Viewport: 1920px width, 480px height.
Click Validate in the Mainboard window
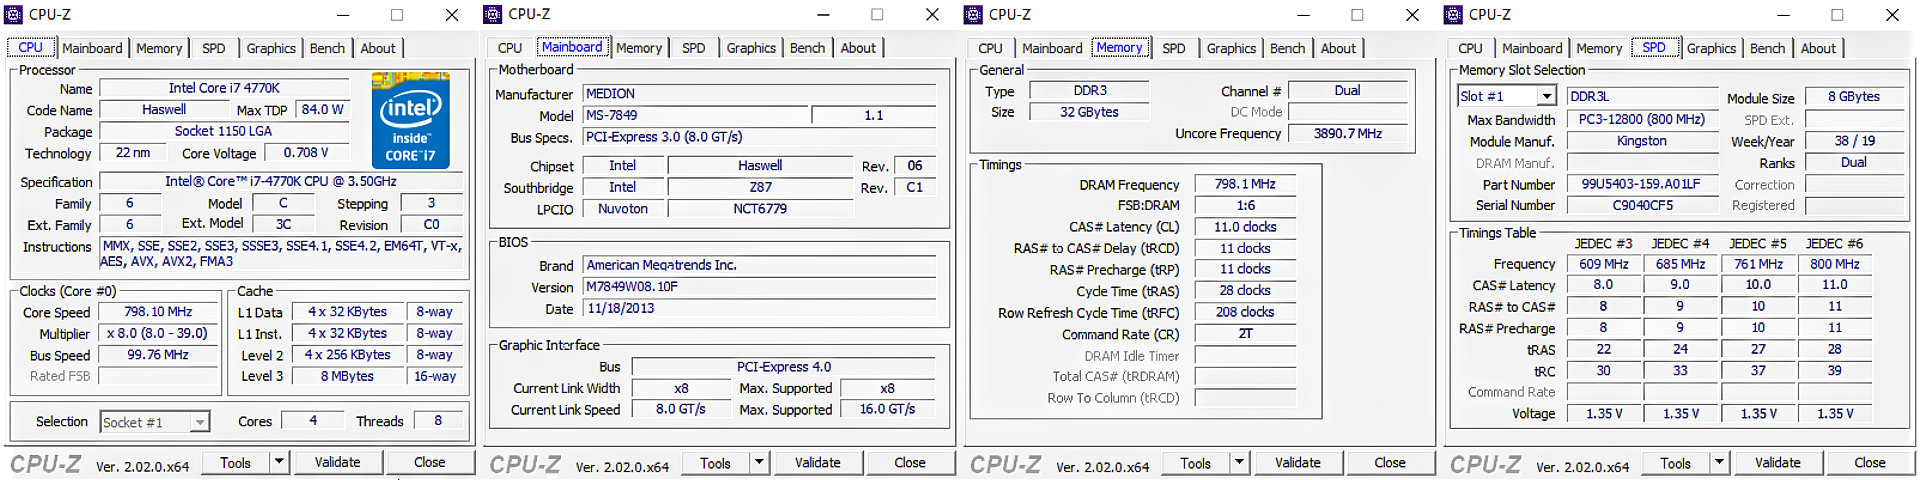(817, 463)
